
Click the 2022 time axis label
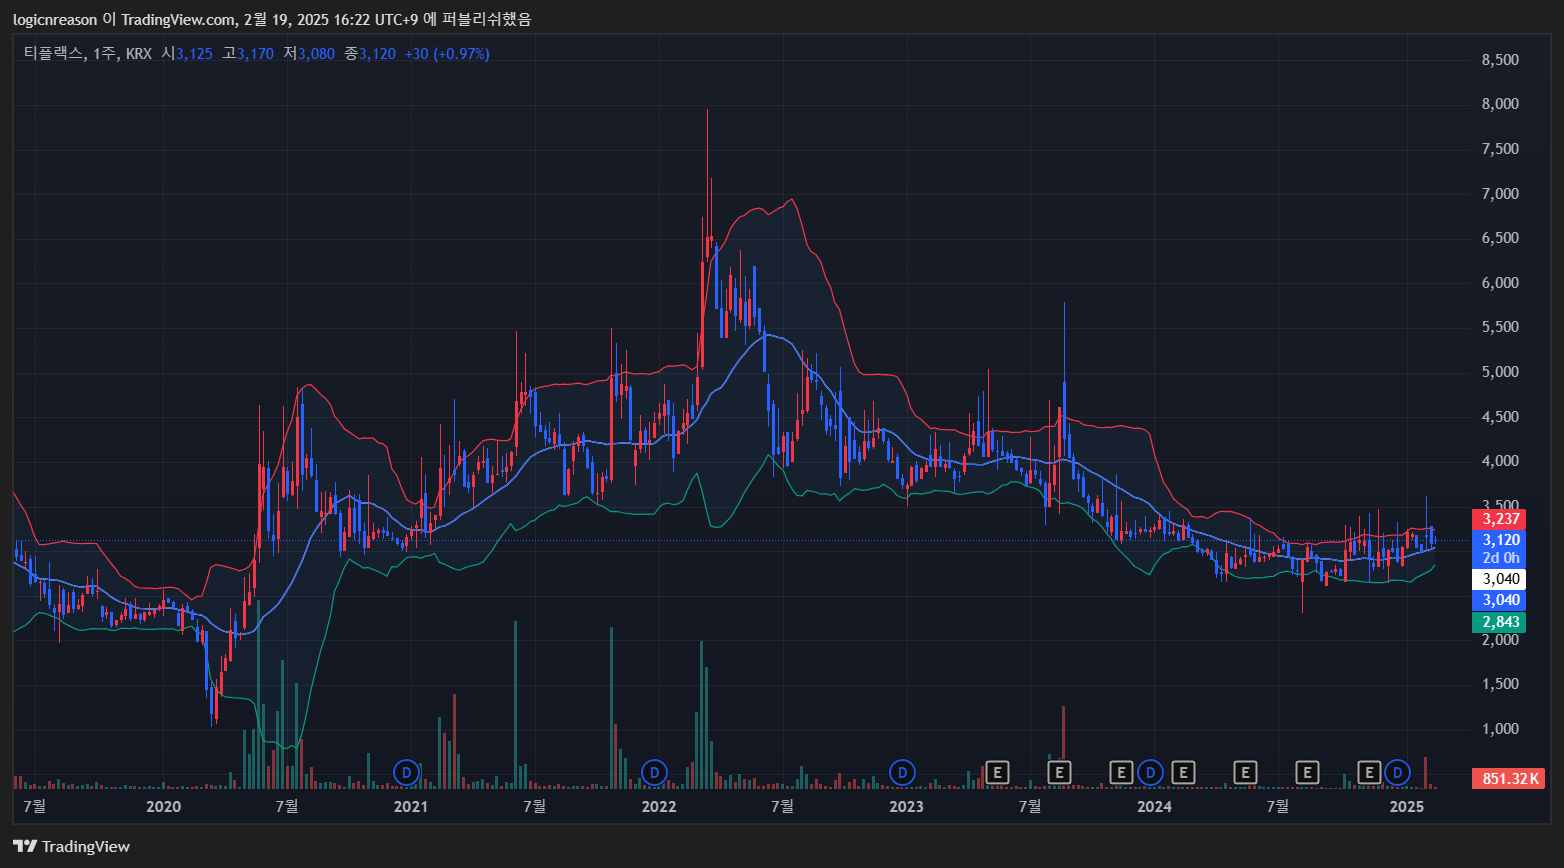659,806
